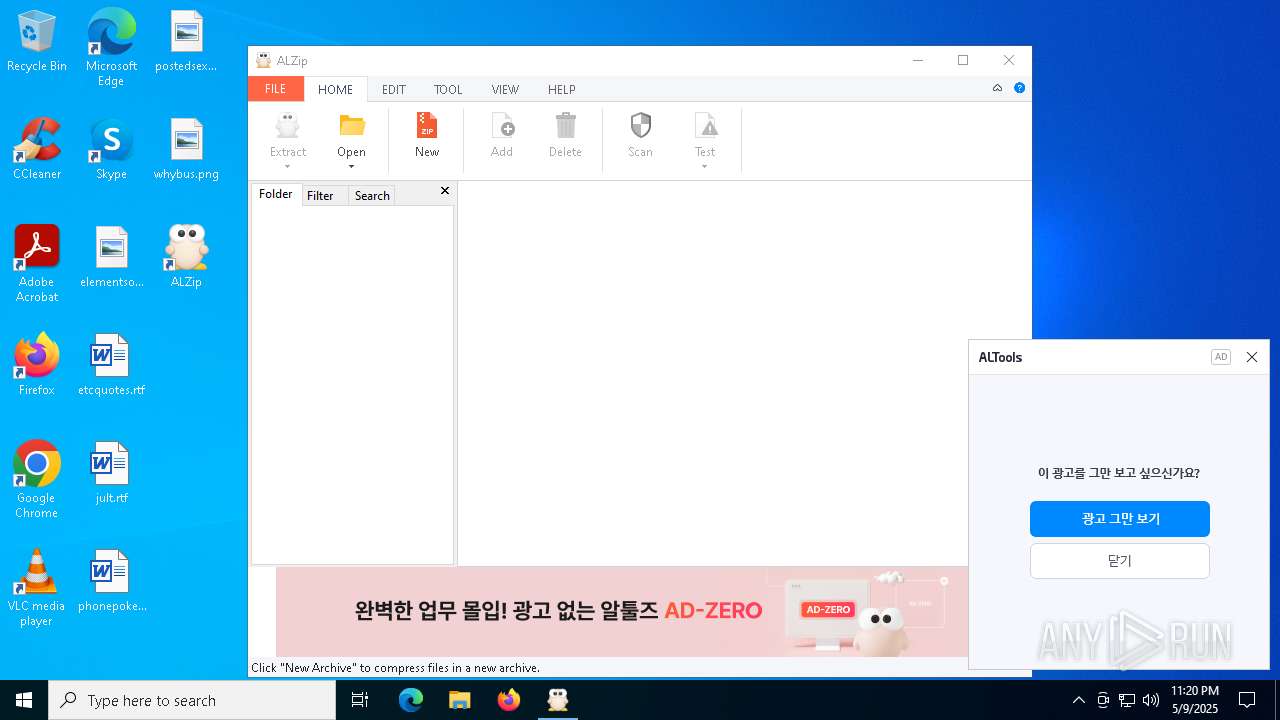1280x720 pixels.
Task: Select the whybus.png desktop file
Action: pyautogui.click(x=186, y=150)
